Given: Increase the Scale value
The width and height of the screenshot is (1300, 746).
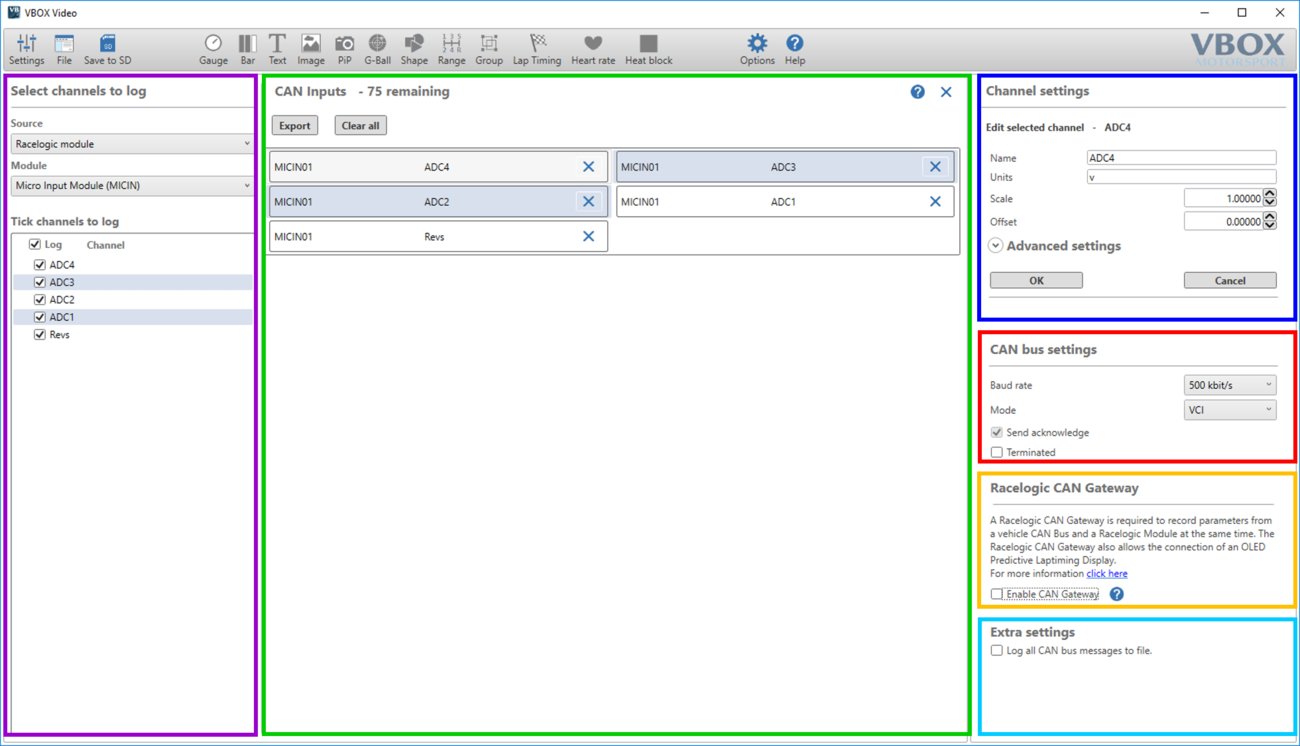Looking at the screenshot, I should point(1270,194).
